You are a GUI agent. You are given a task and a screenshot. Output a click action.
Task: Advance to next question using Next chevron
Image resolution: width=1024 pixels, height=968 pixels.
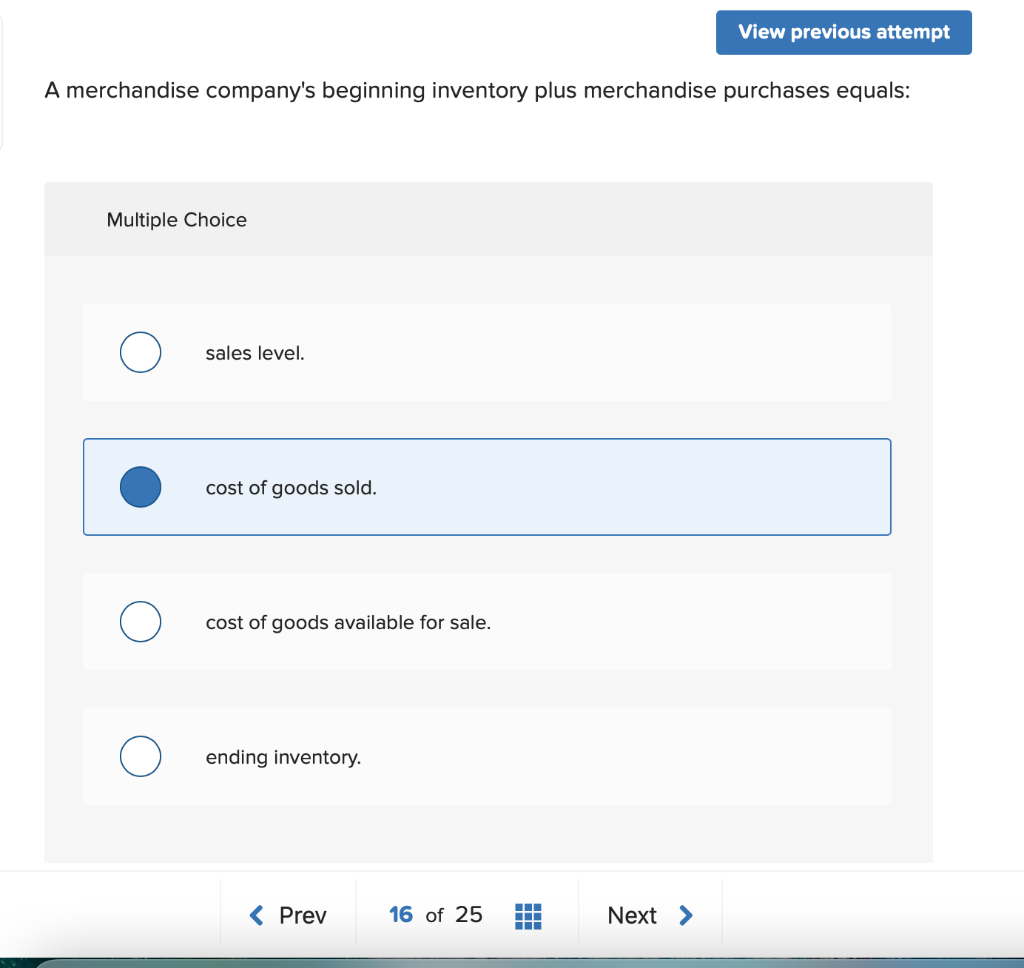click(x=686, y=915)
